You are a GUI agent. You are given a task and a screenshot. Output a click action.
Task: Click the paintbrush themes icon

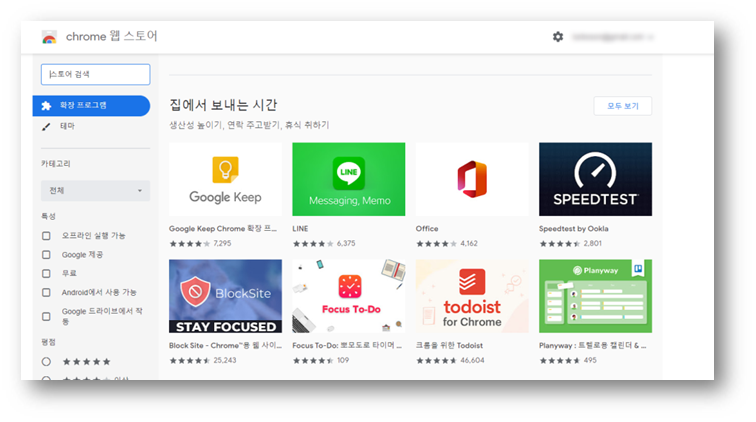(x=46, y=127)
